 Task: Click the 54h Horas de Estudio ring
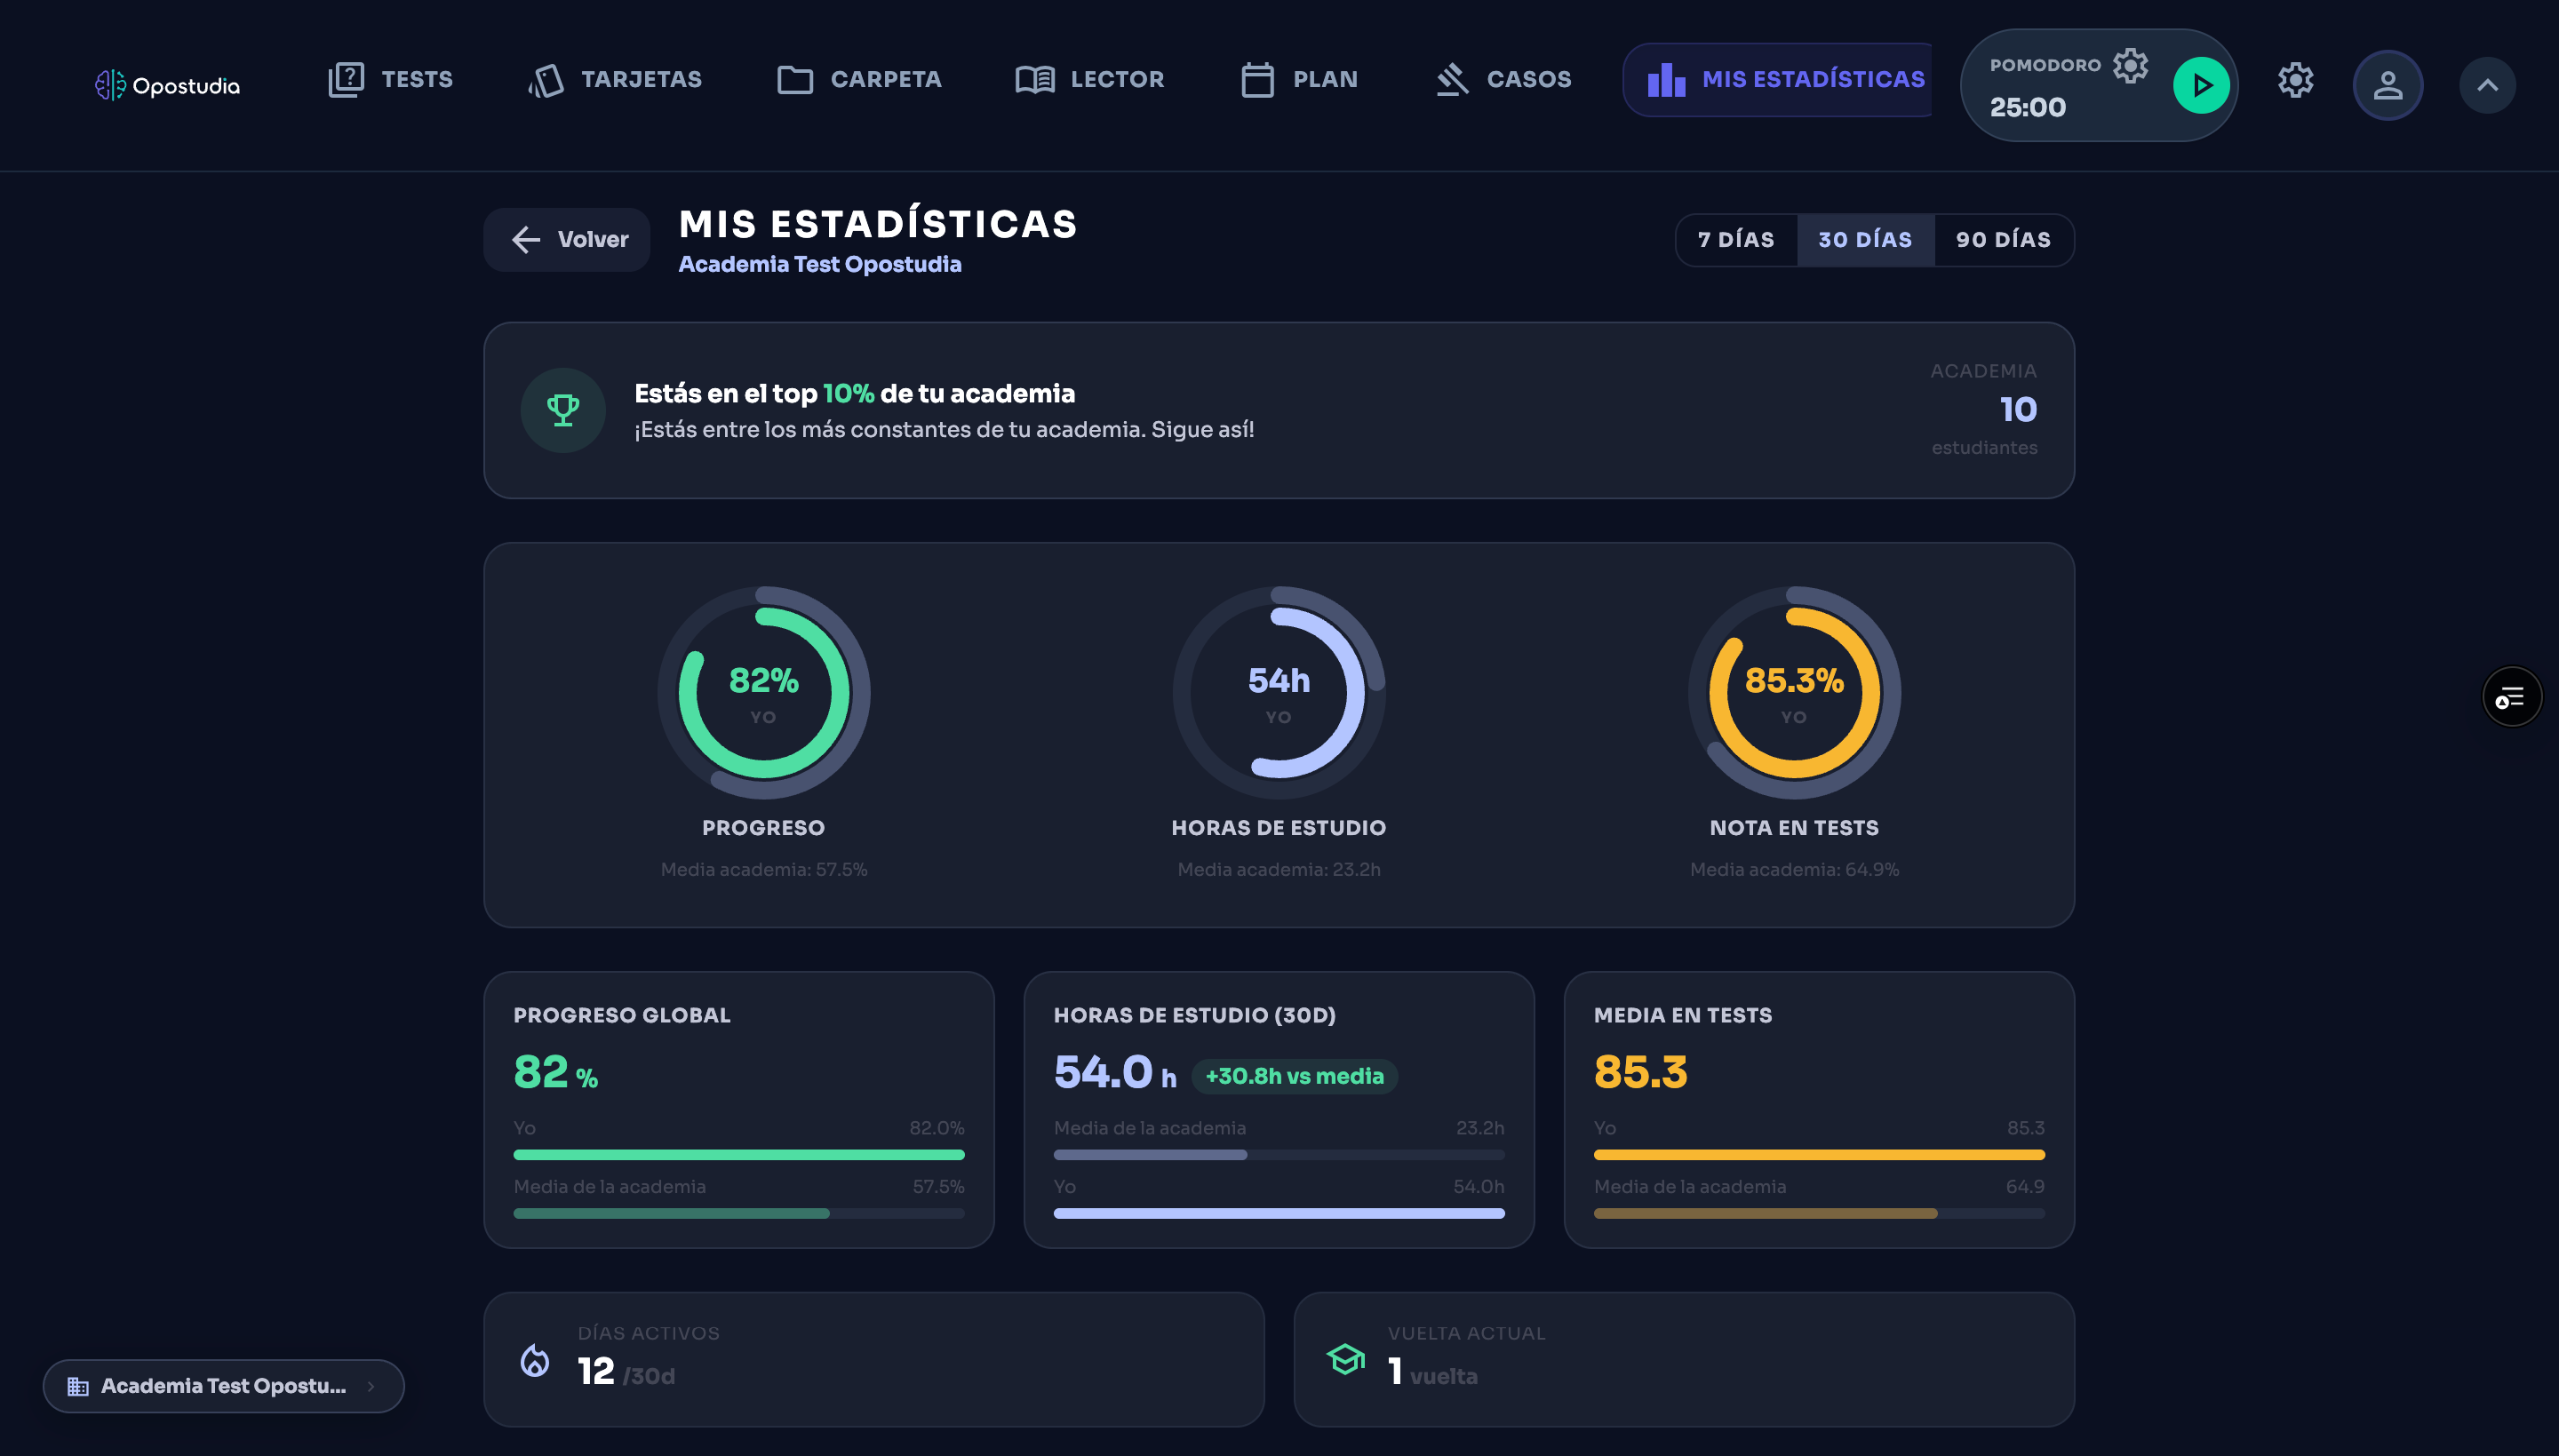pos(1279,693)
